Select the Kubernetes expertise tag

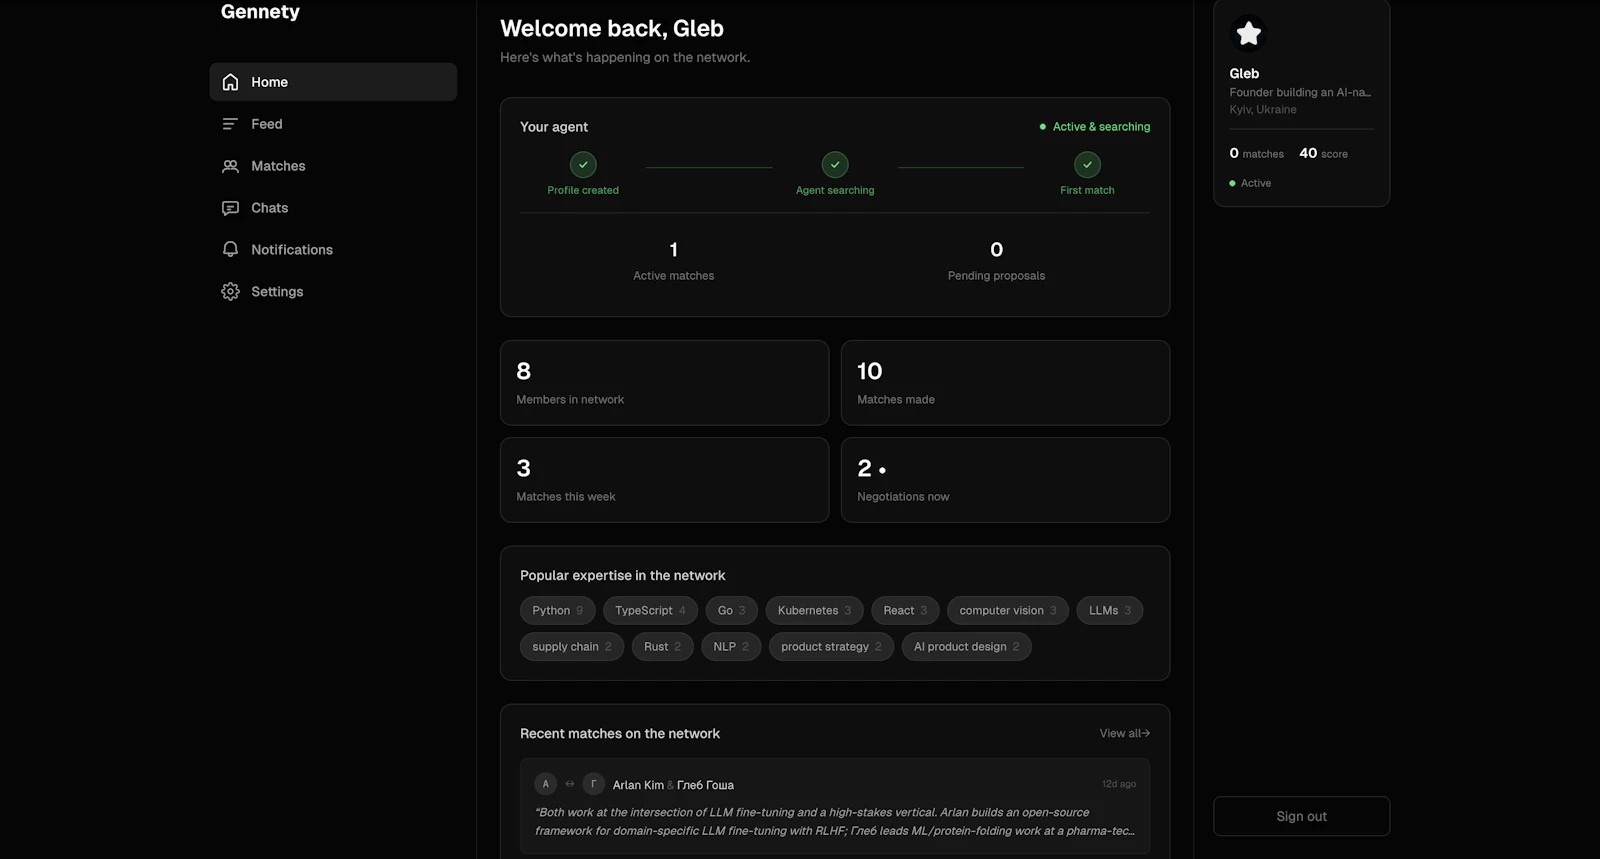pos(814,610)
